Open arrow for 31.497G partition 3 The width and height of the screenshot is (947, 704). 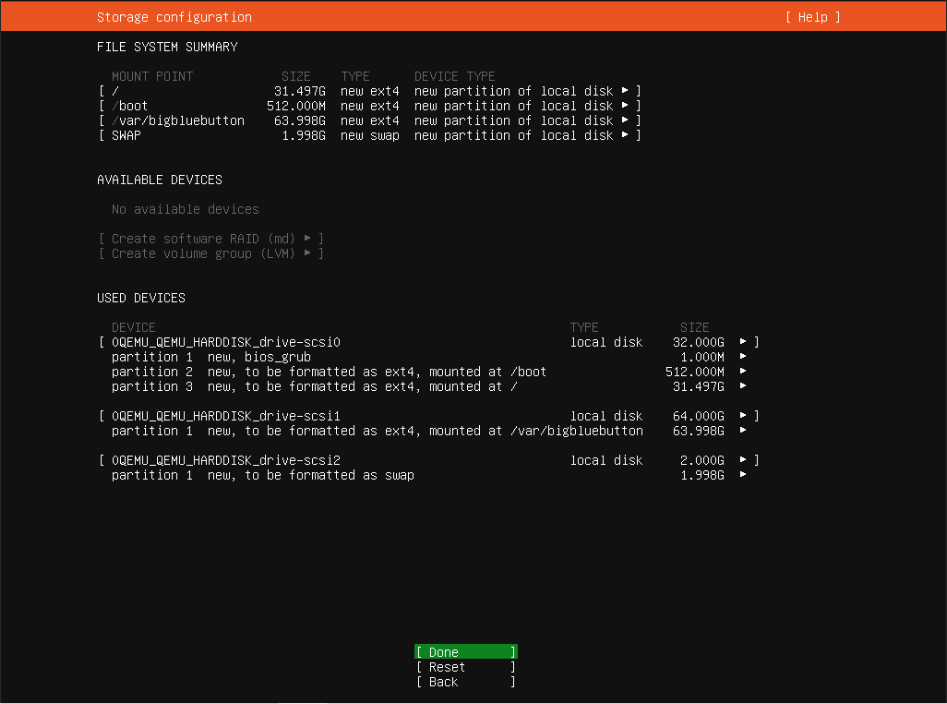click(743, 387)
